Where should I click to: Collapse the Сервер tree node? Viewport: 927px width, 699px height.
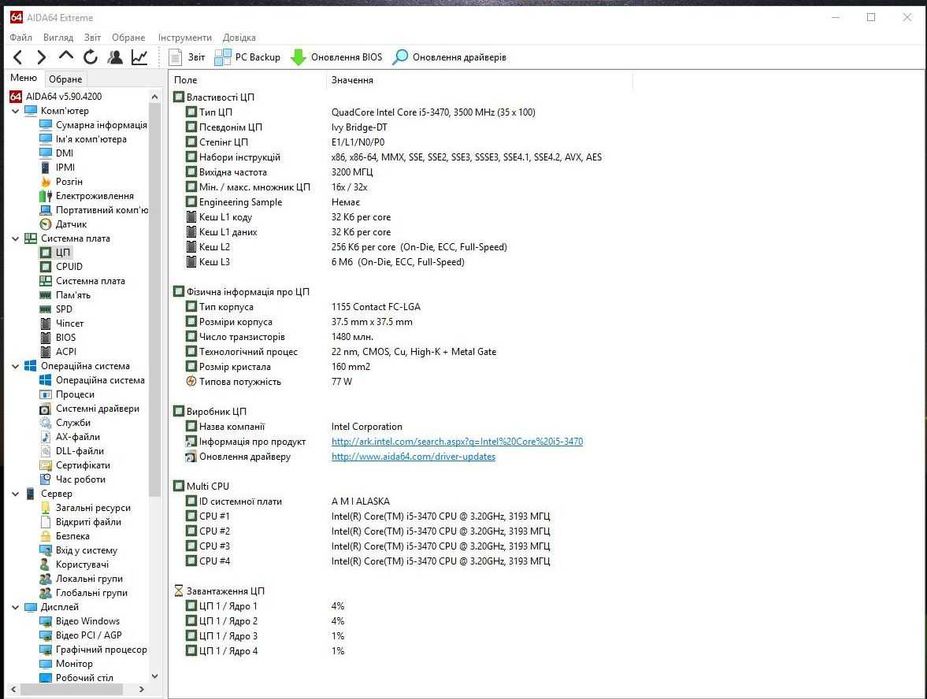(x=15, y=494)
